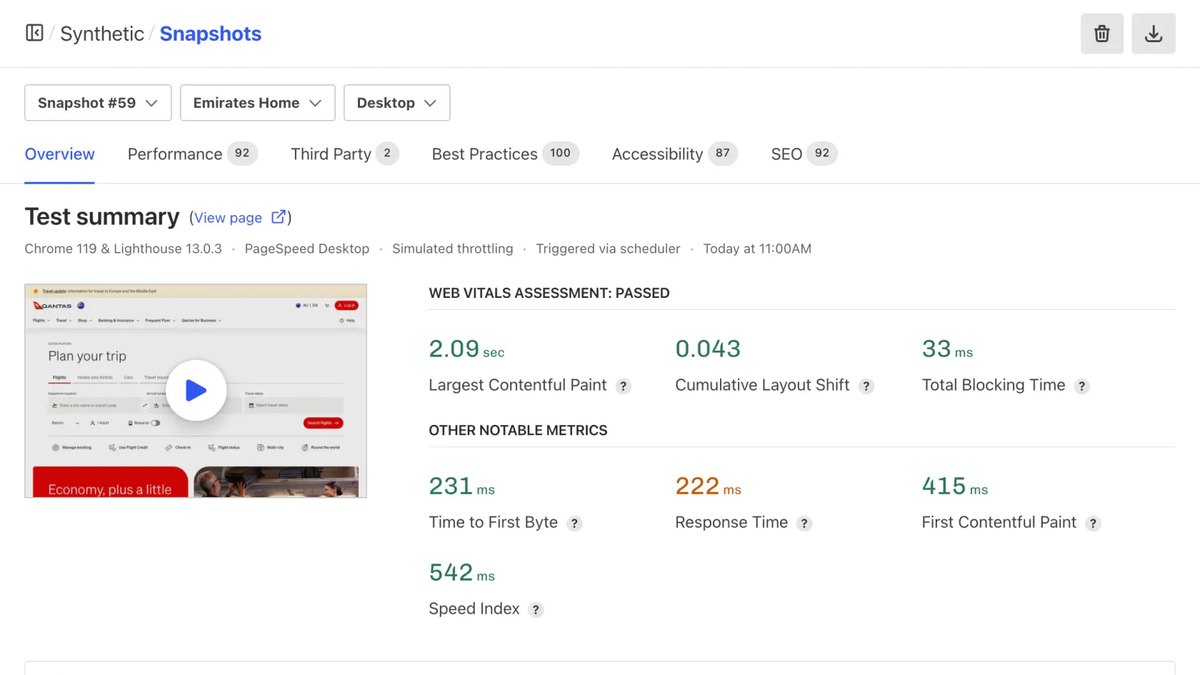Show help for First Contentful Paint
Image resolution: width=1200 pixels, height=675 pixels.
[x=1093, y=523]
